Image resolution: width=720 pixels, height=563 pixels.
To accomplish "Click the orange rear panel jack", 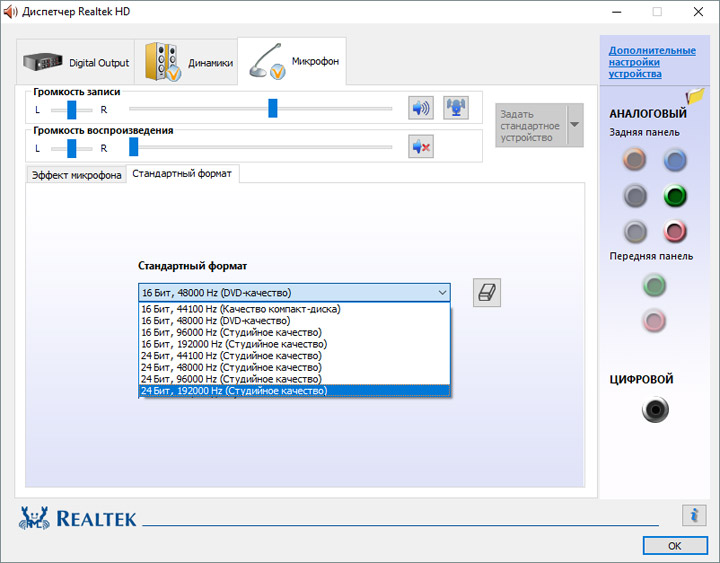I will tap(635, 160).
